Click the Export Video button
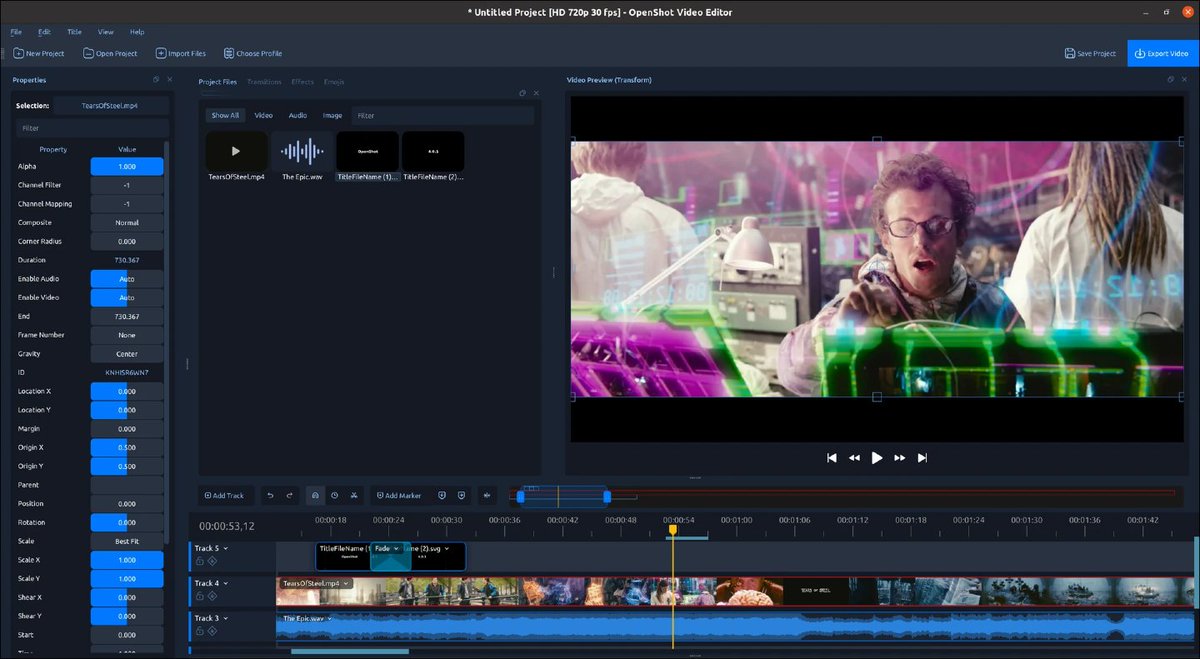This screenshot has width=1200, height=659. pyautogui.click(x=1161, y=53)
